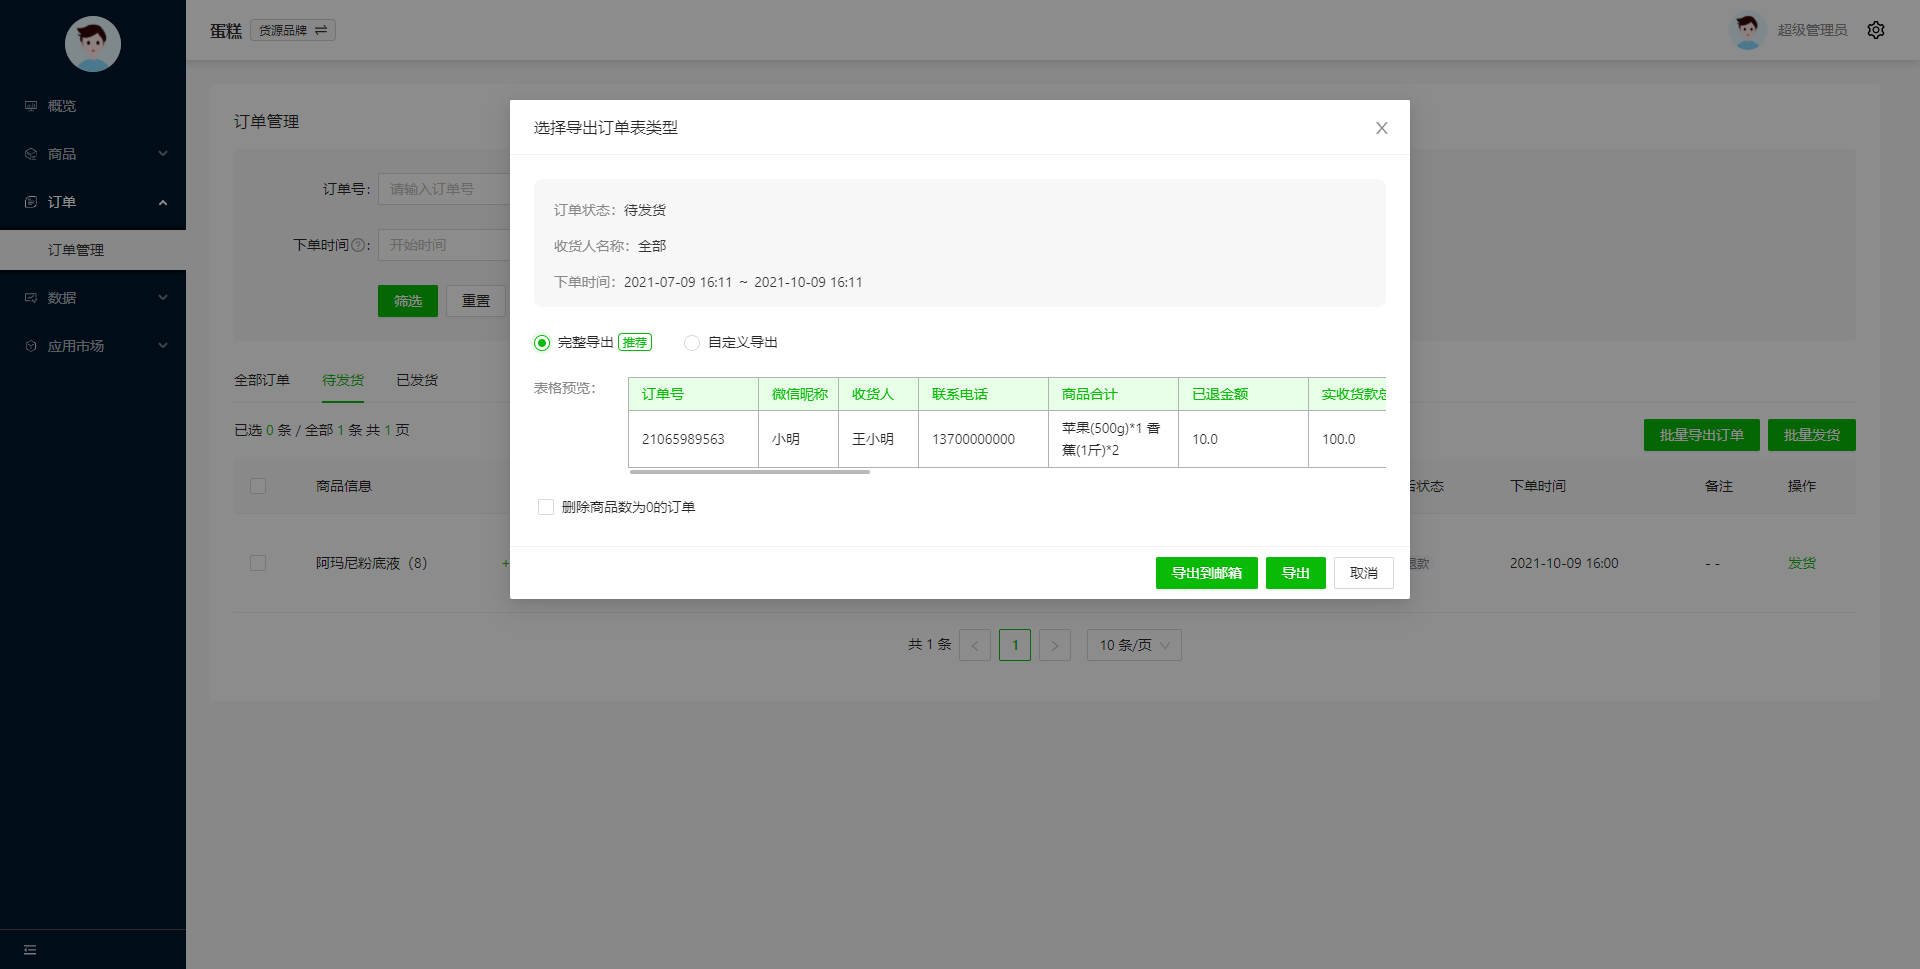Click the 发货 link in the order row
Screen dimensions: 1920x969
click(x=1802, y=563)
